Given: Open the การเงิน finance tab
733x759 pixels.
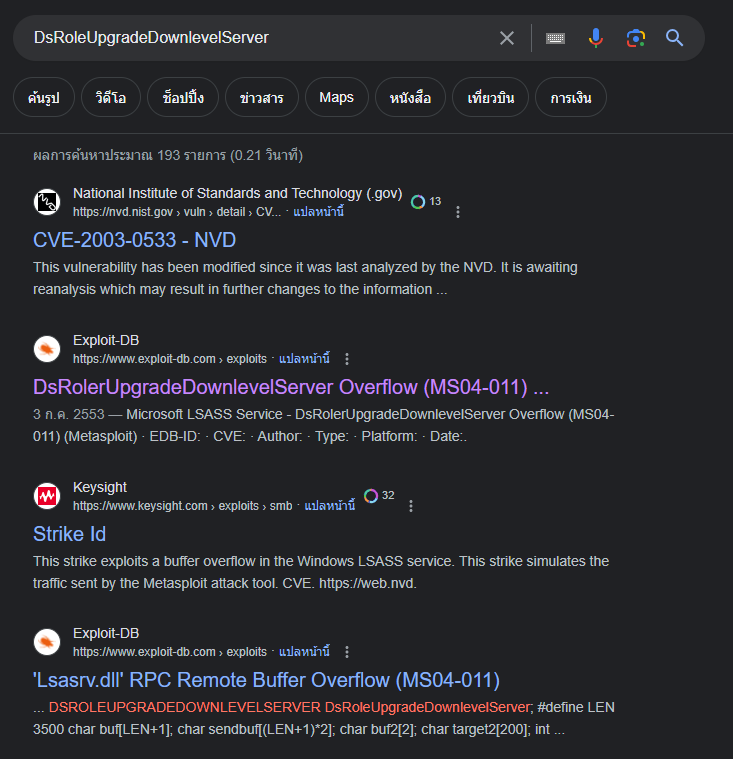Looking at the screenshot, I should coord(571,97).
